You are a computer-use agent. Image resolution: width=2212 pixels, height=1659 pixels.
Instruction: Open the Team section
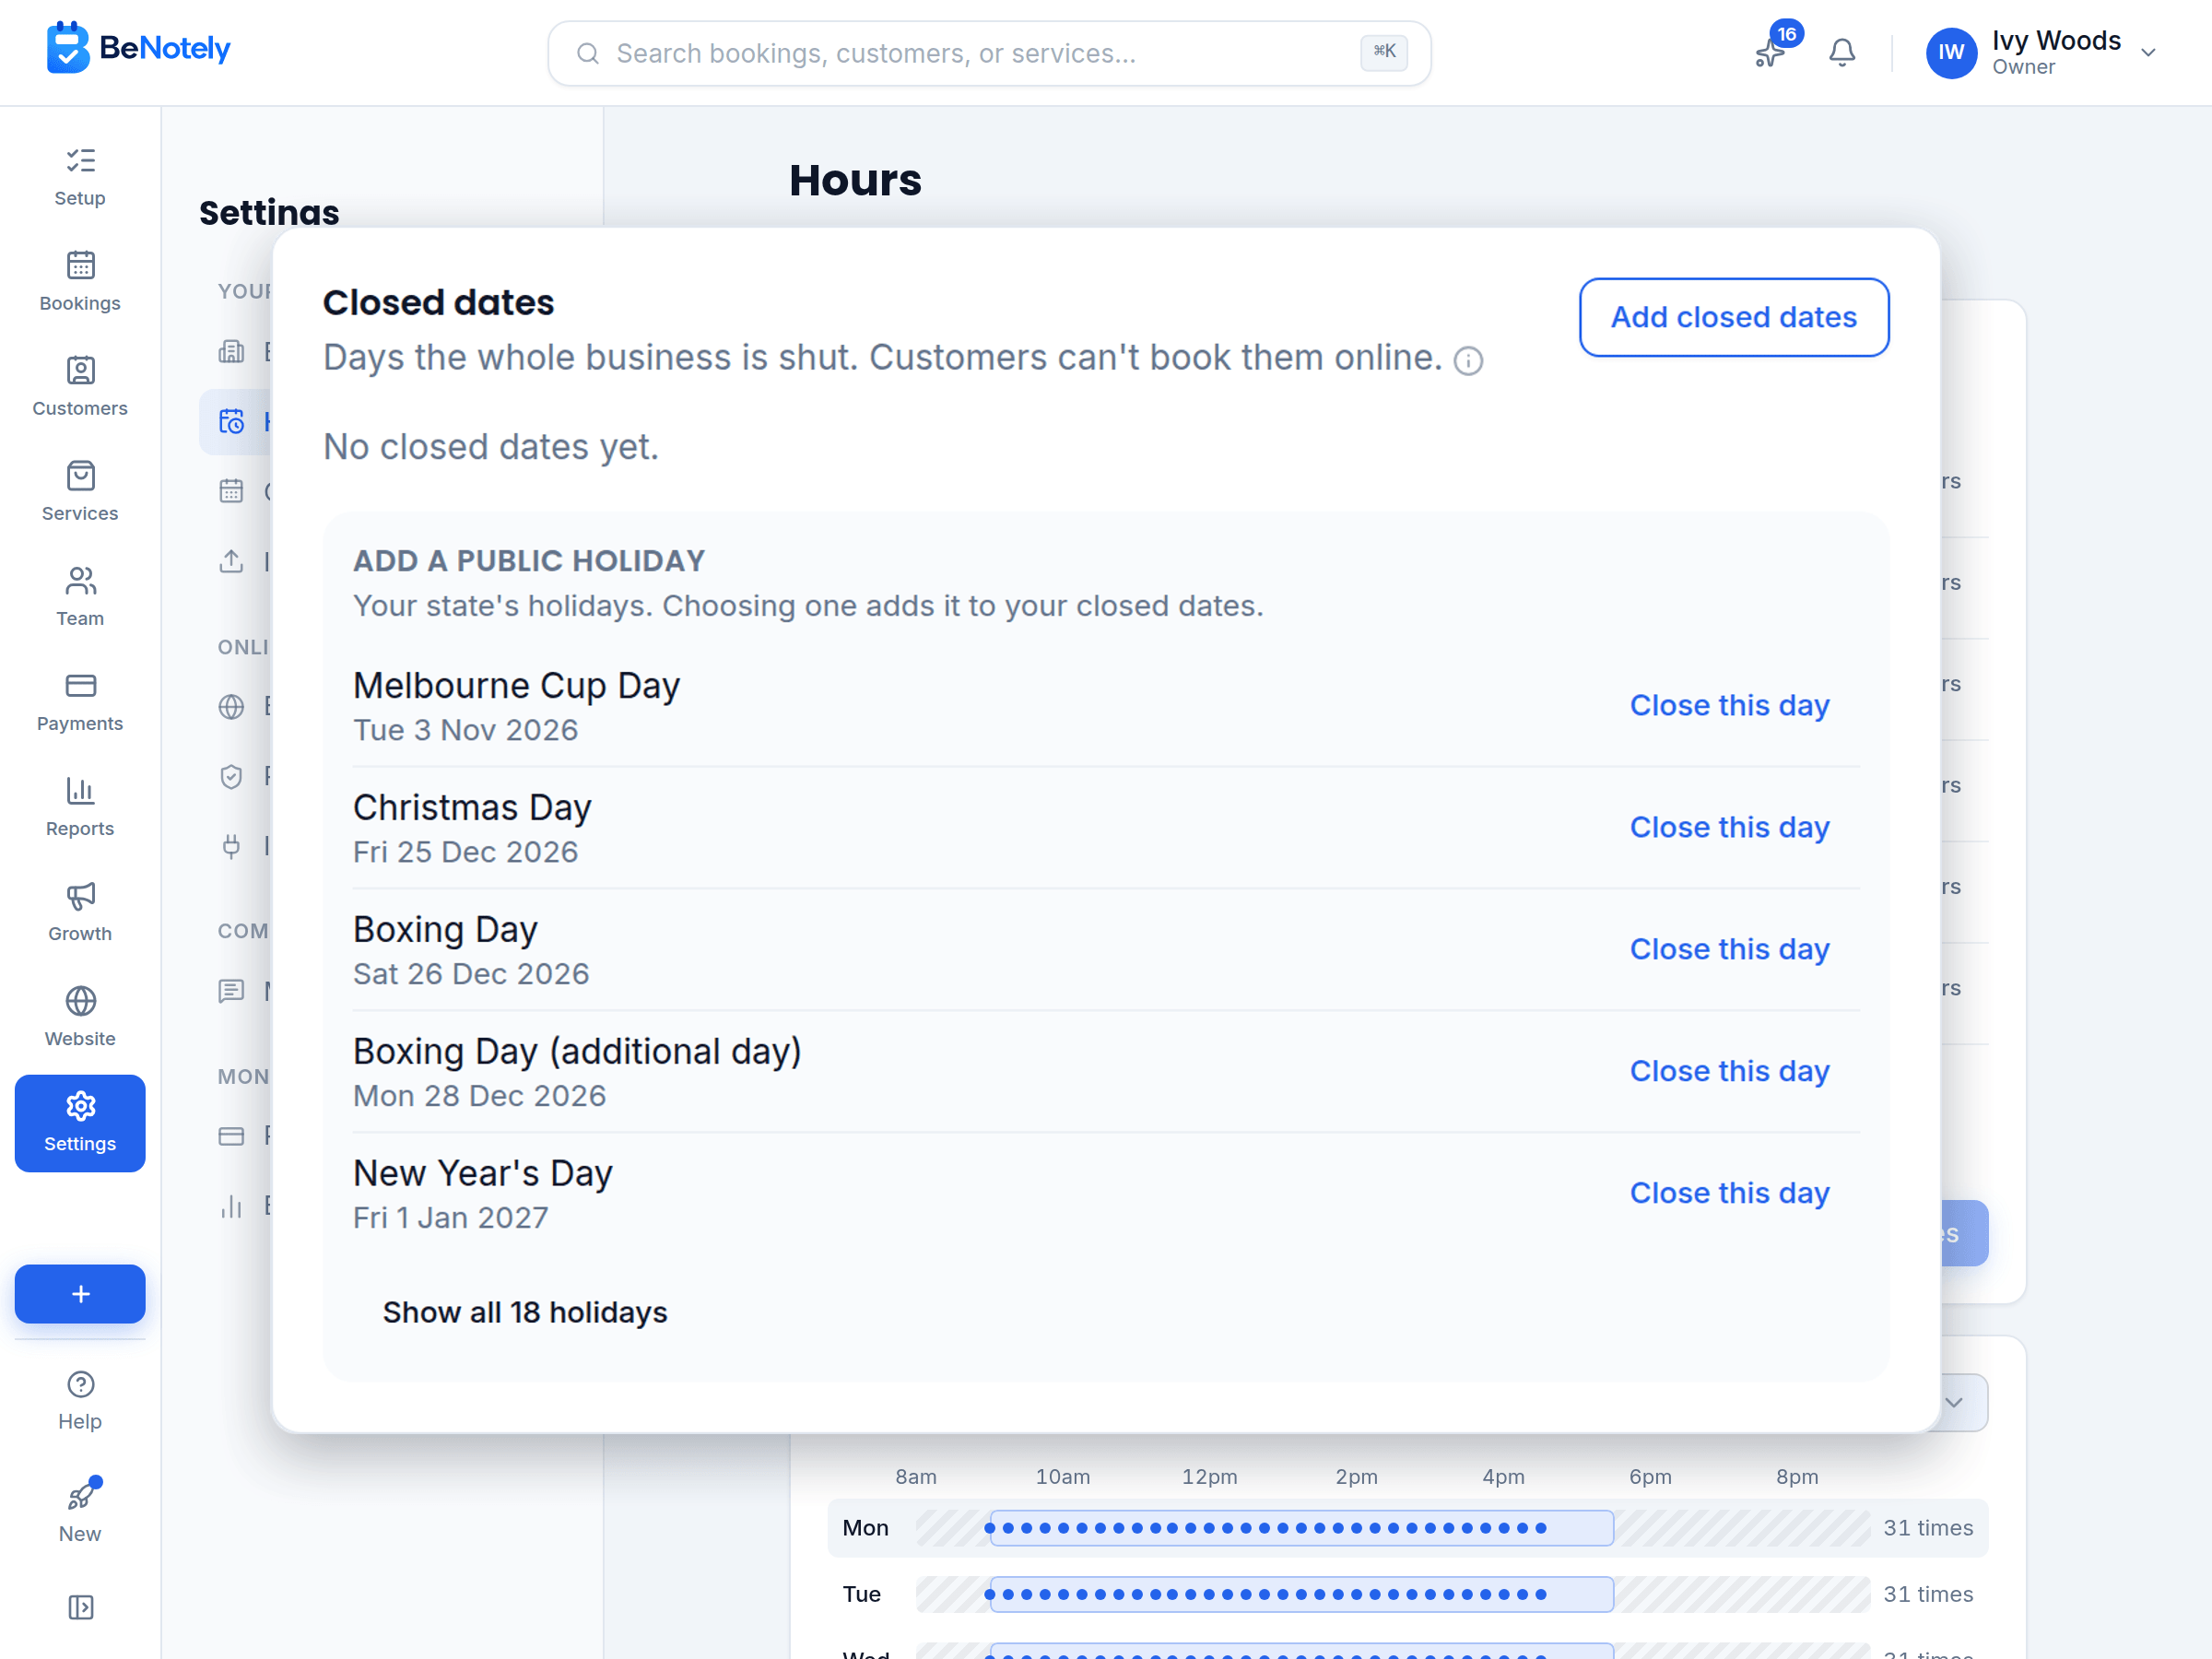coord(80,596)
